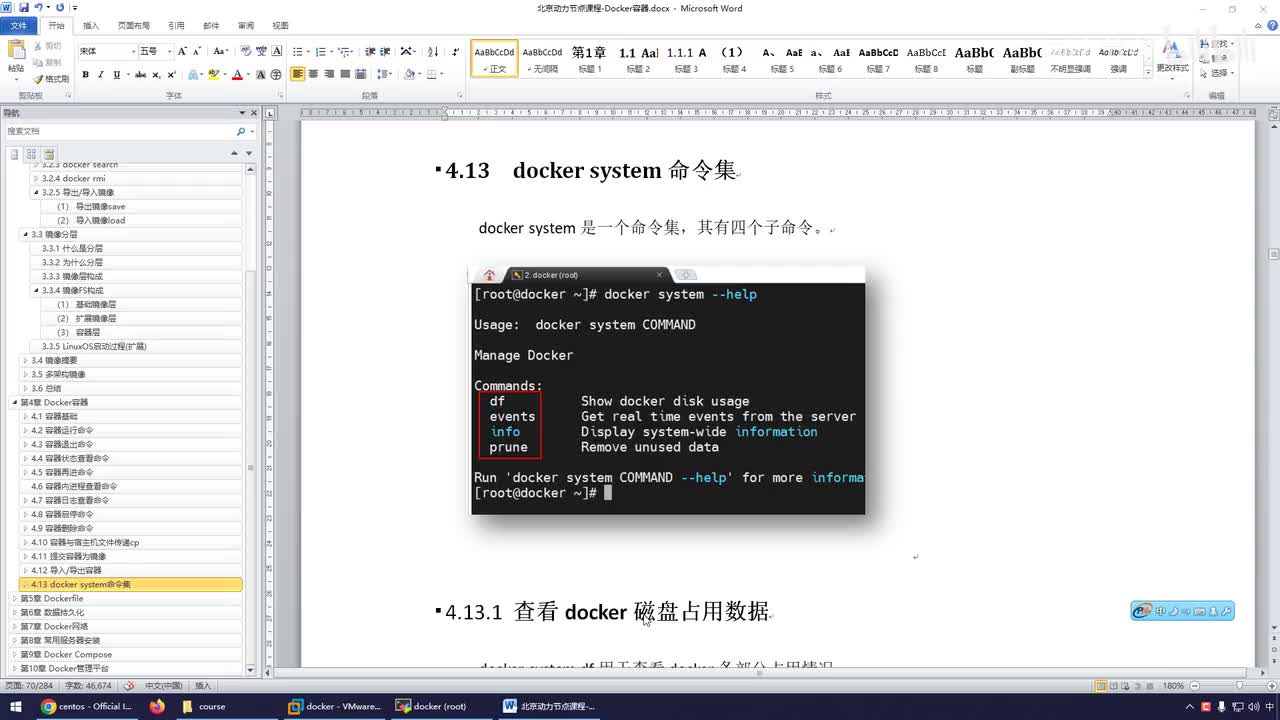Click the 选择 (Select) editing button

coord(1219,73)
